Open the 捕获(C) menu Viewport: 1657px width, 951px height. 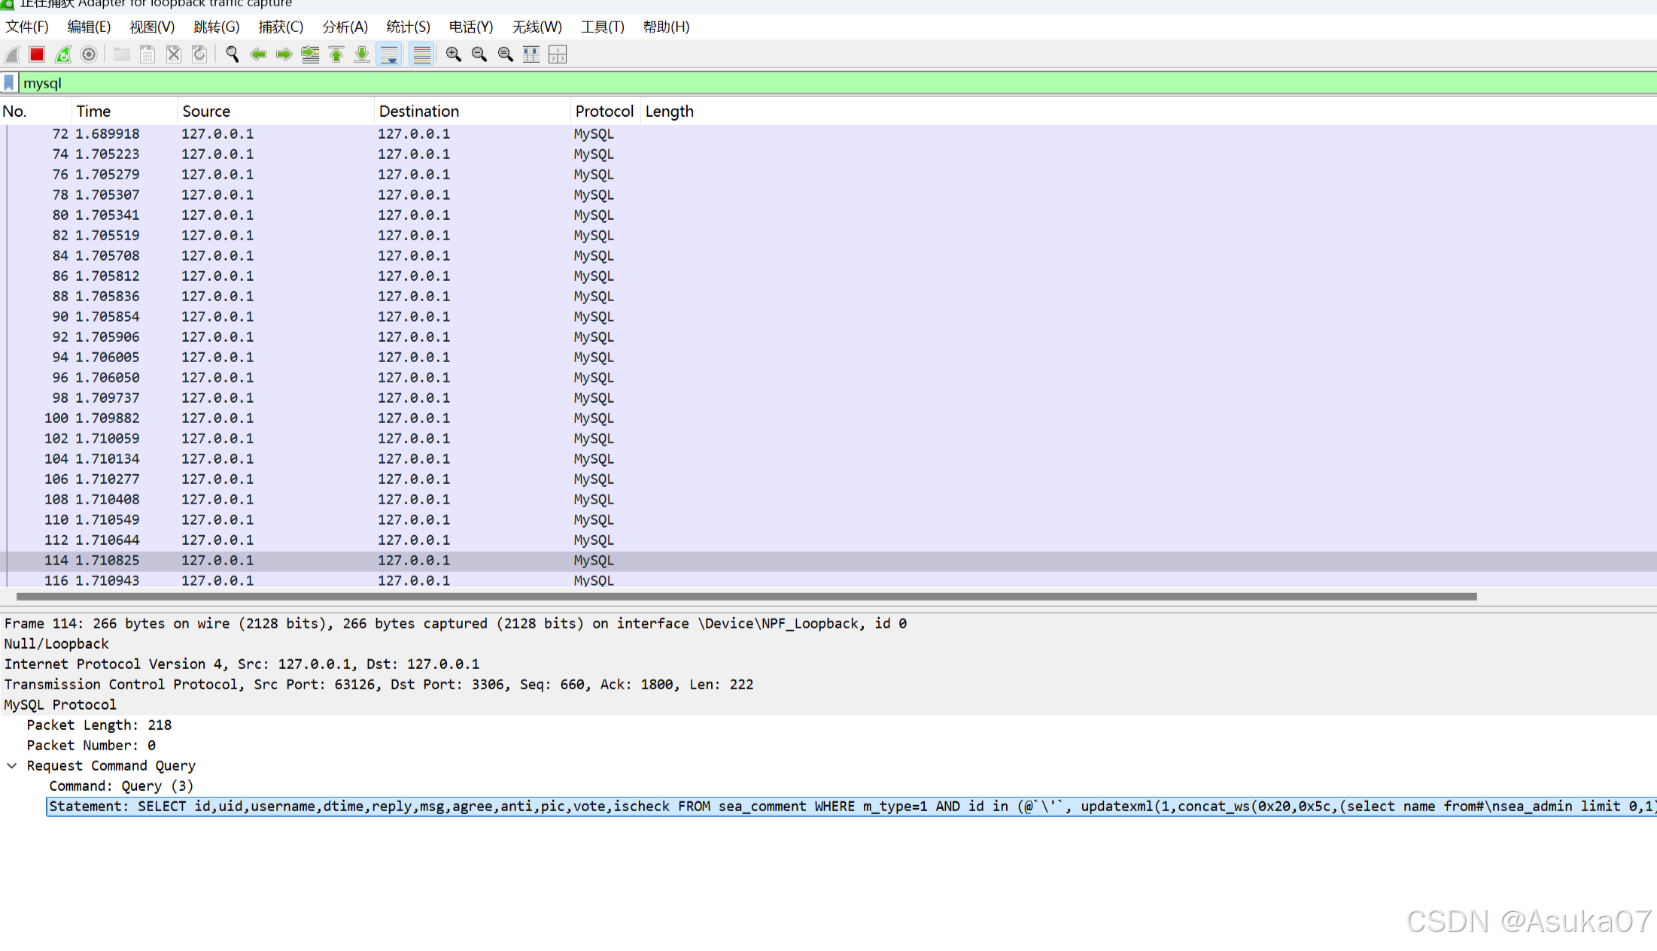tap(281, 27)
